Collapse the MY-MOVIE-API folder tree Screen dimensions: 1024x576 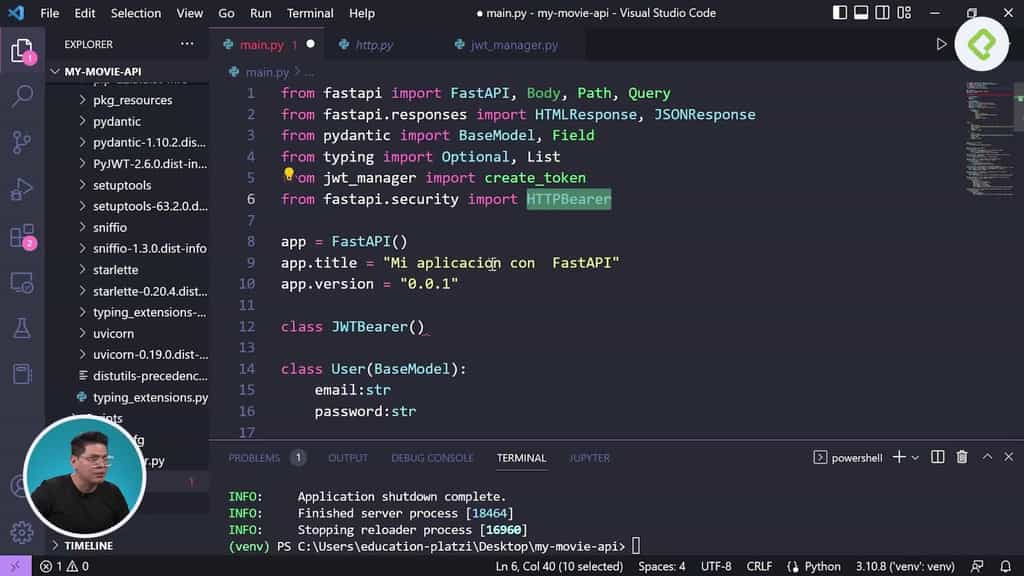tap(55, 71)
